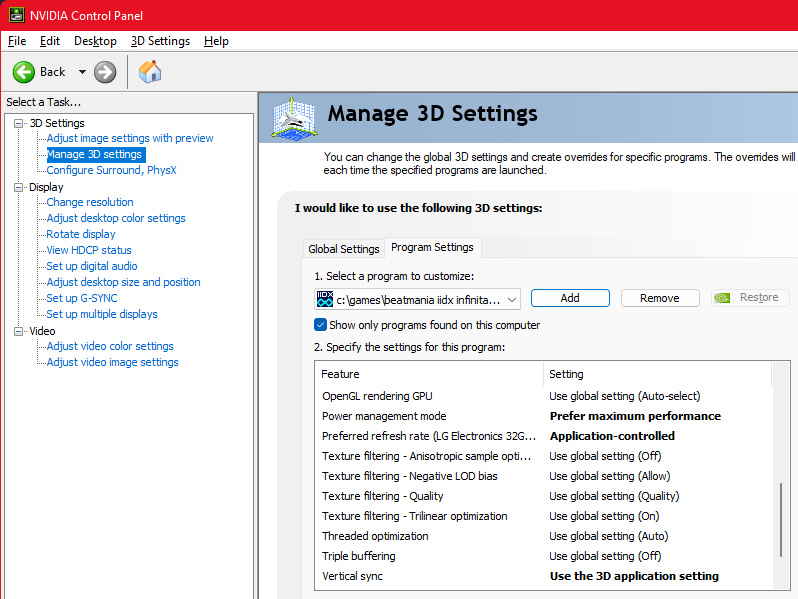Viewport: 798px width, 599px height.
Task: Click Triple buffering Use global setting (Off)
Action: click(x=605, y=556)
